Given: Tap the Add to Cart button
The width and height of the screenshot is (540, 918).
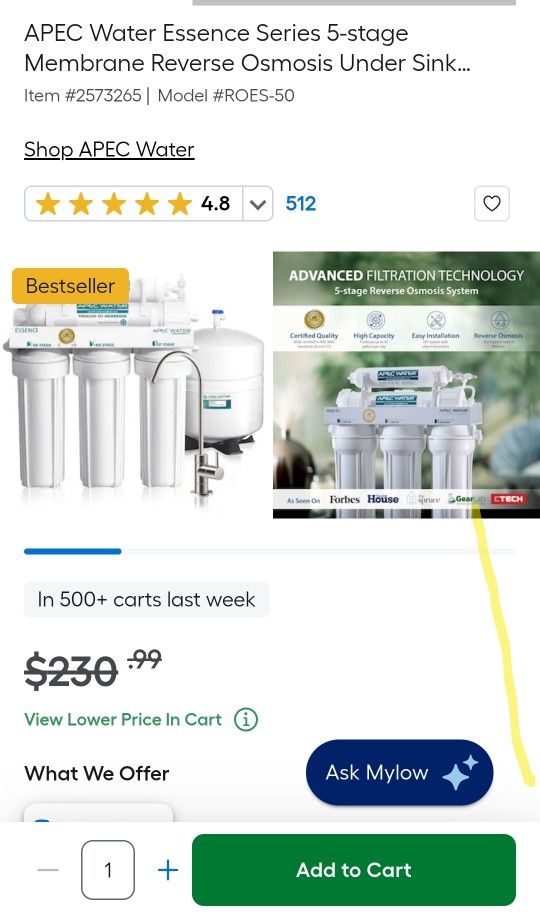Looking at the screenshot, I should tap(354, 870).
